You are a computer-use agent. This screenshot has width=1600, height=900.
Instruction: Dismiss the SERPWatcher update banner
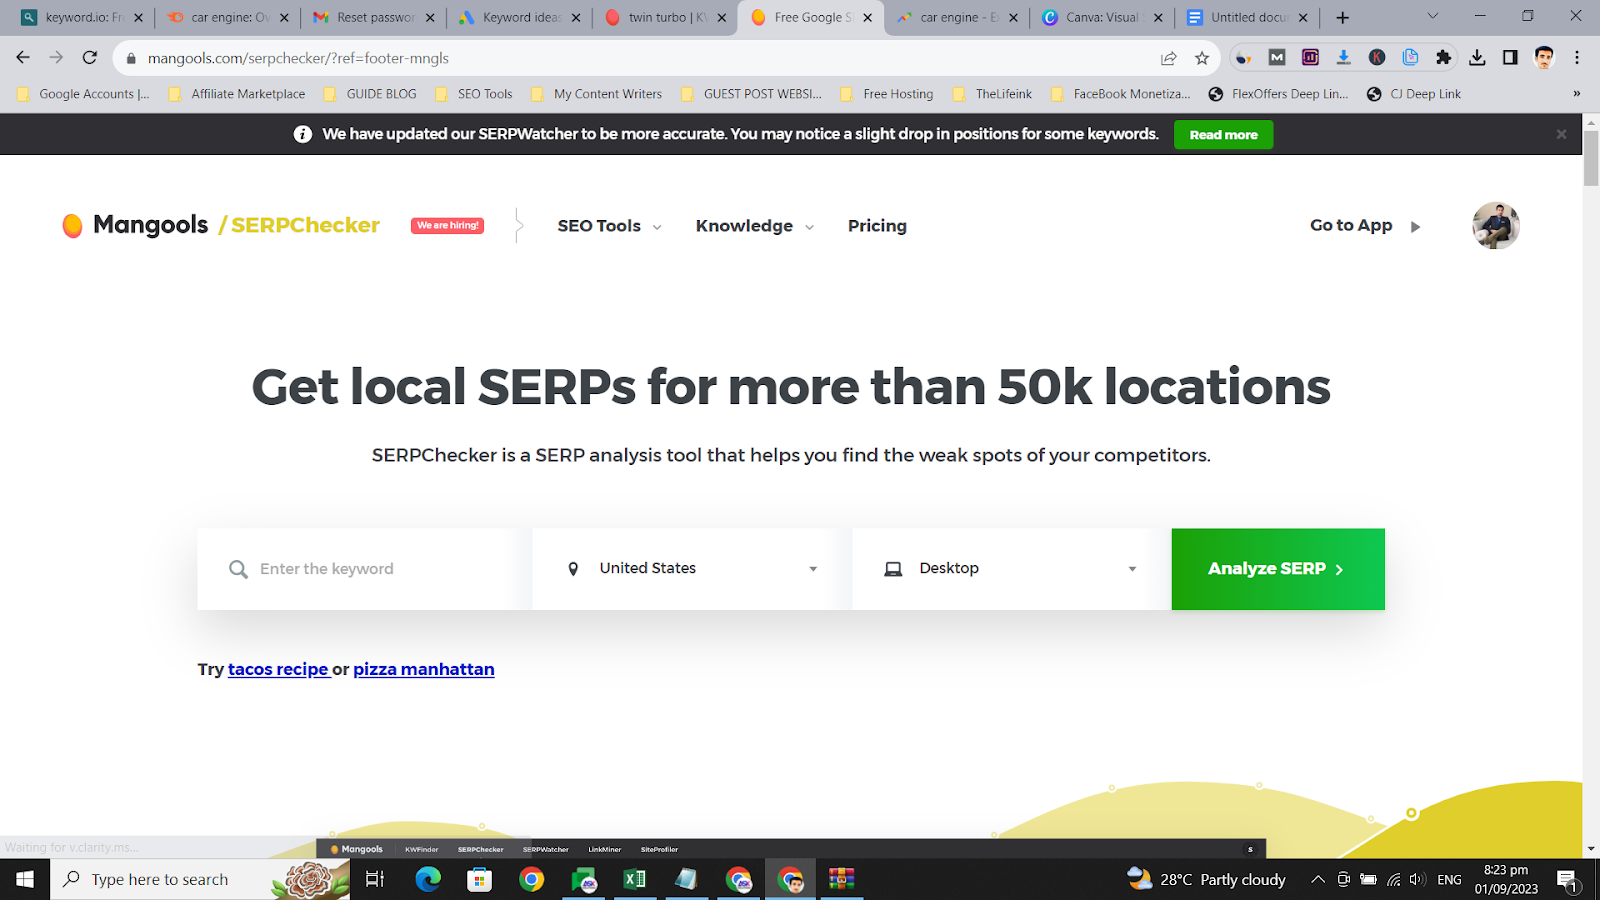click(1561, 134)
